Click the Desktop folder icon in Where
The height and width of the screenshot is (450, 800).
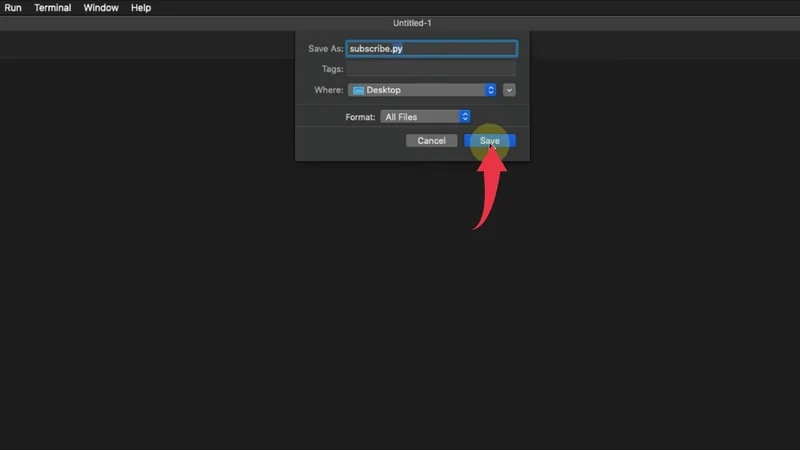pos(358,90)
